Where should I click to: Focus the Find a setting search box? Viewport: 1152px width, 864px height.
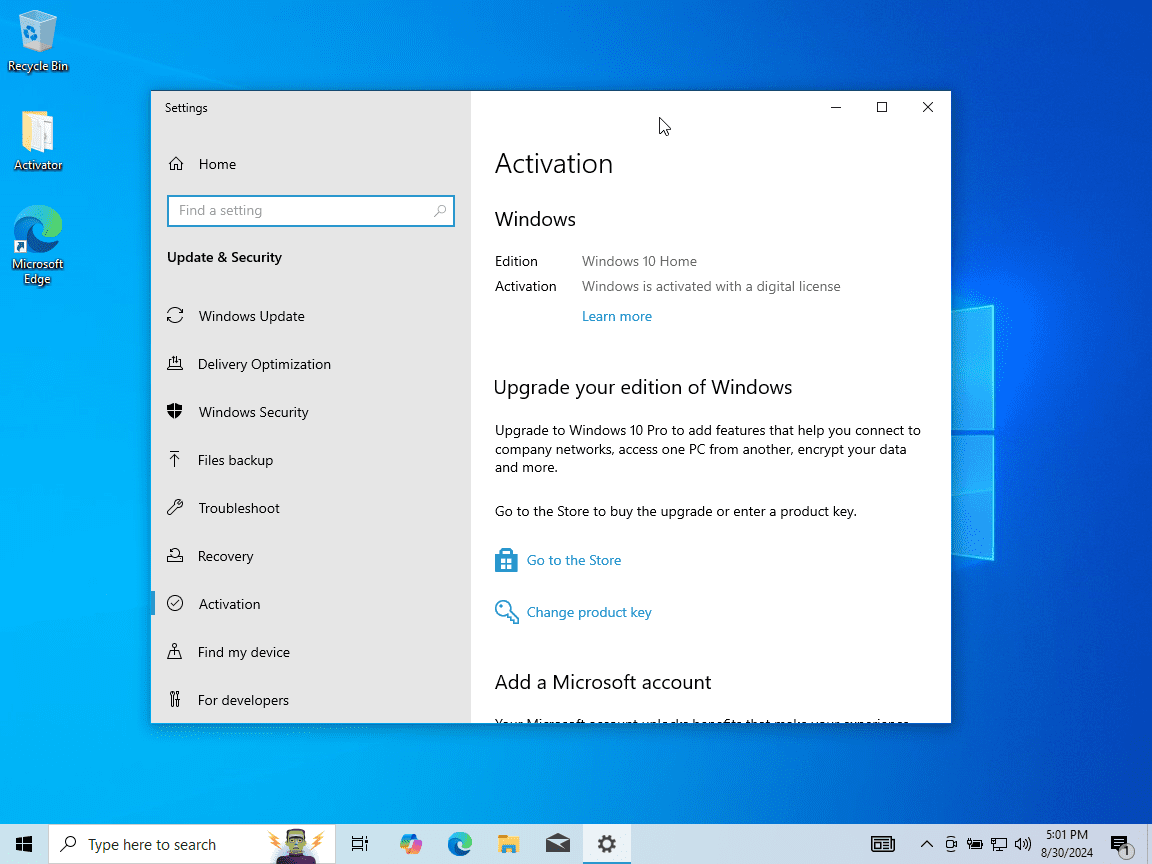311,211
